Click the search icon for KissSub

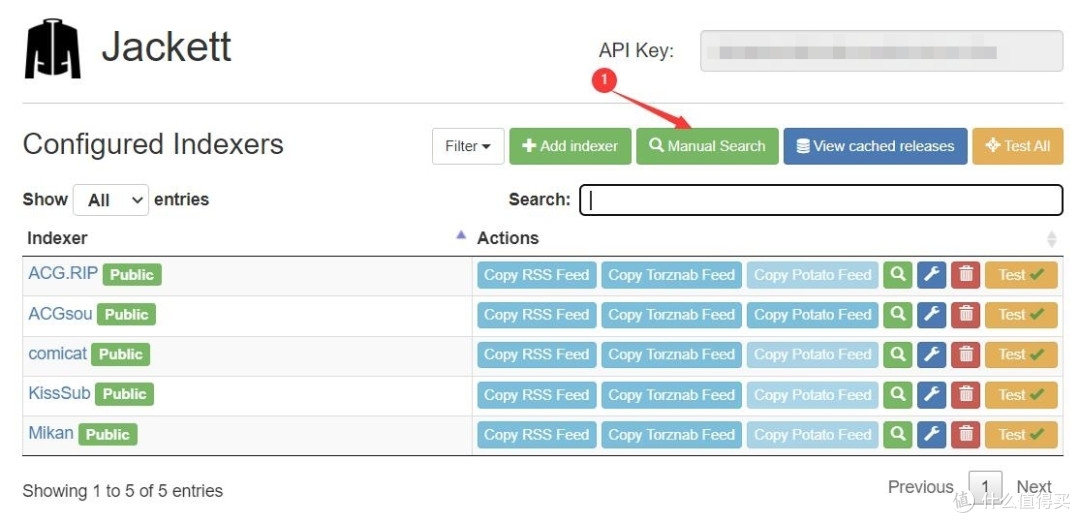coord(897,395)
